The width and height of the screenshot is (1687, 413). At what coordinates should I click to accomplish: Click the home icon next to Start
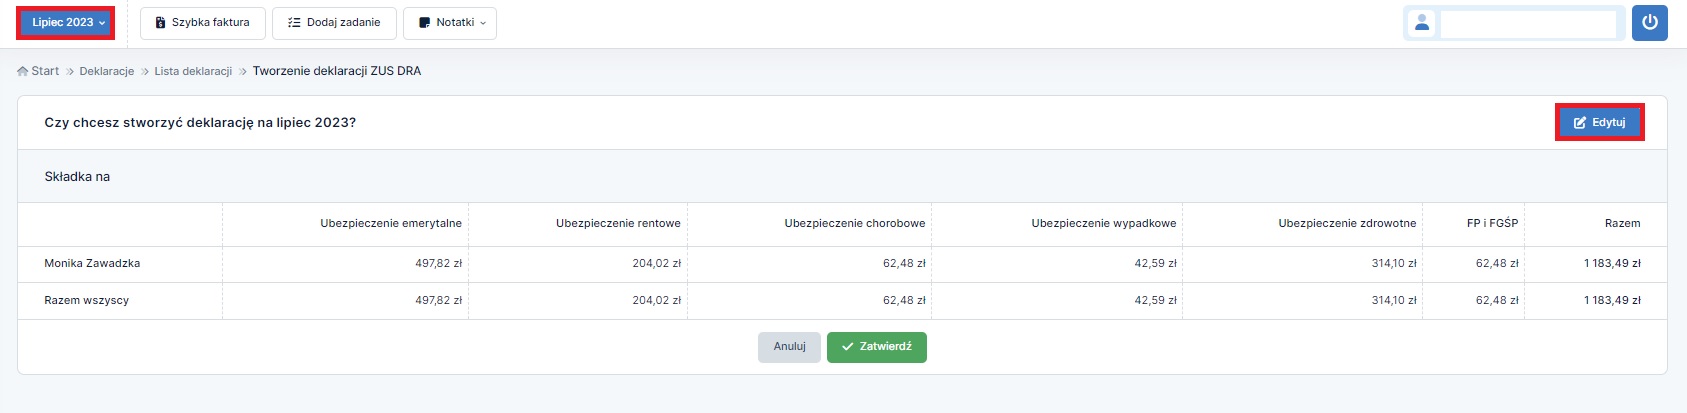click(x=23, y=72)
